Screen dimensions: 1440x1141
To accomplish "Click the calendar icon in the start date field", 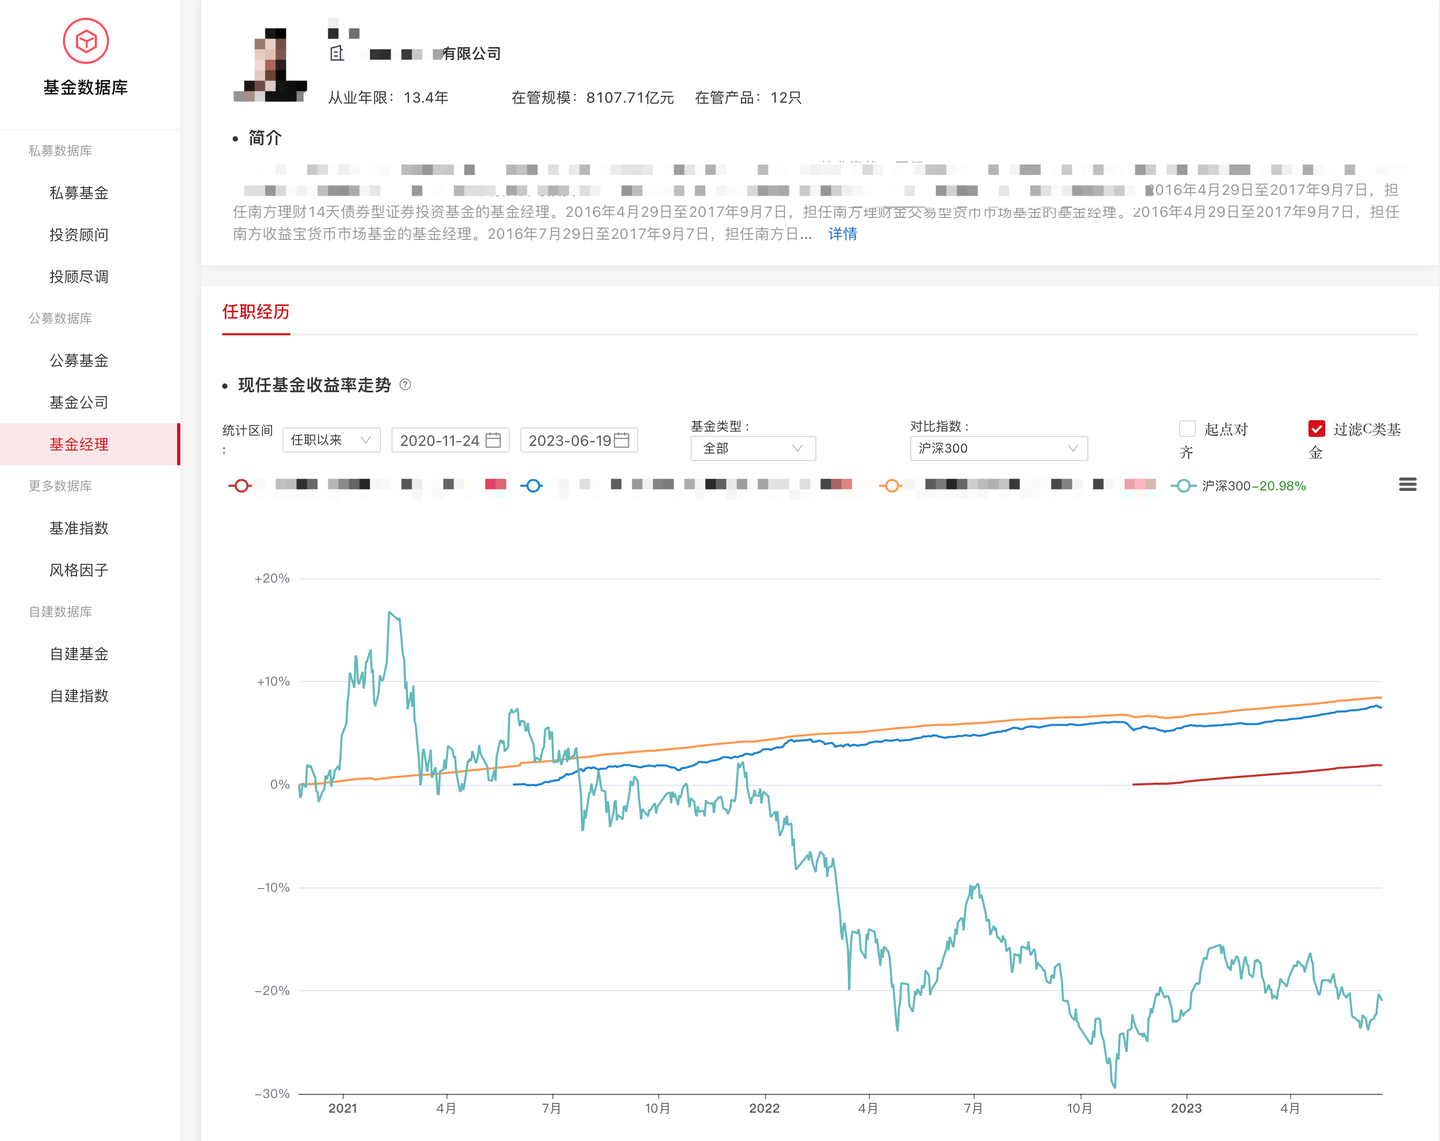I will (494, 440).
